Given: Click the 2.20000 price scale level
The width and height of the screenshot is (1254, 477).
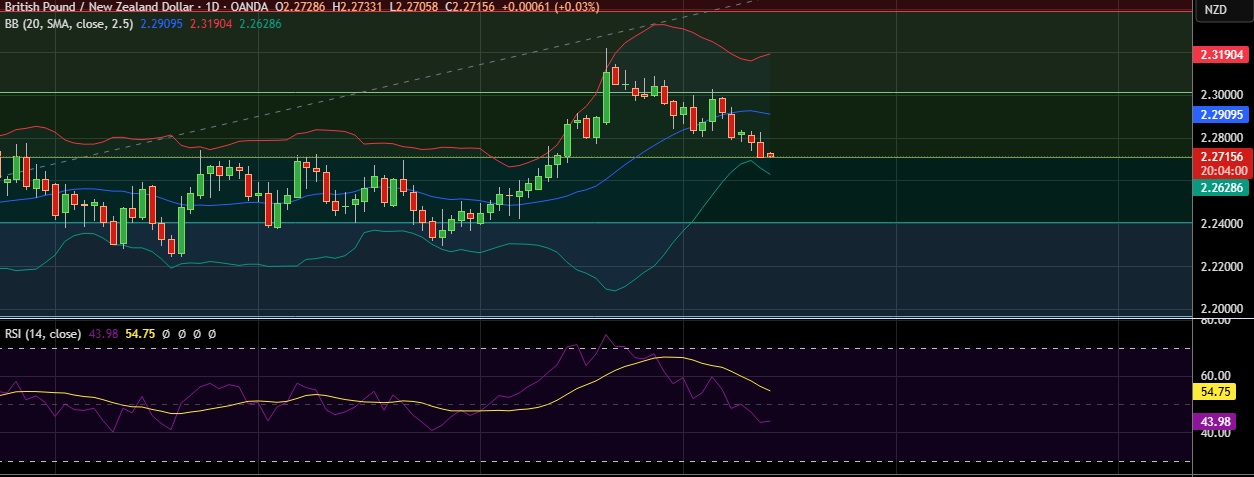Looking at the screenshot, I should pyautogui.click(x=1221, y=309).
